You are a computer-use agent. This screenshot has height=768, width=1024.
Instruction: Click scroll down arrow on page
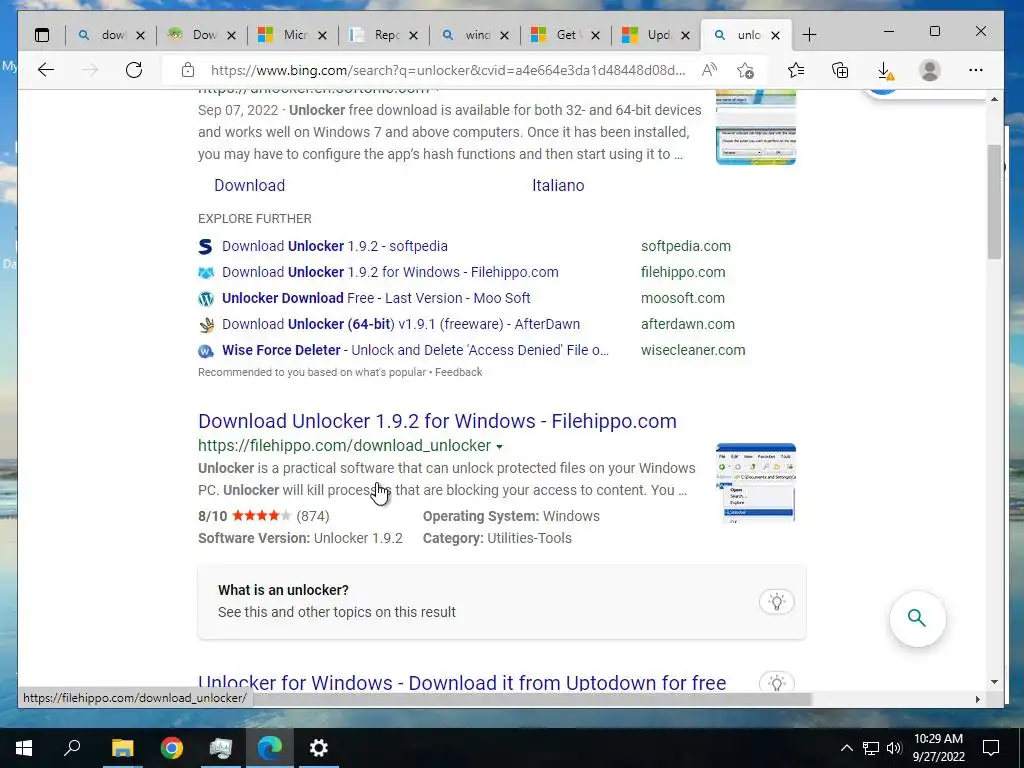click(994, 682)
